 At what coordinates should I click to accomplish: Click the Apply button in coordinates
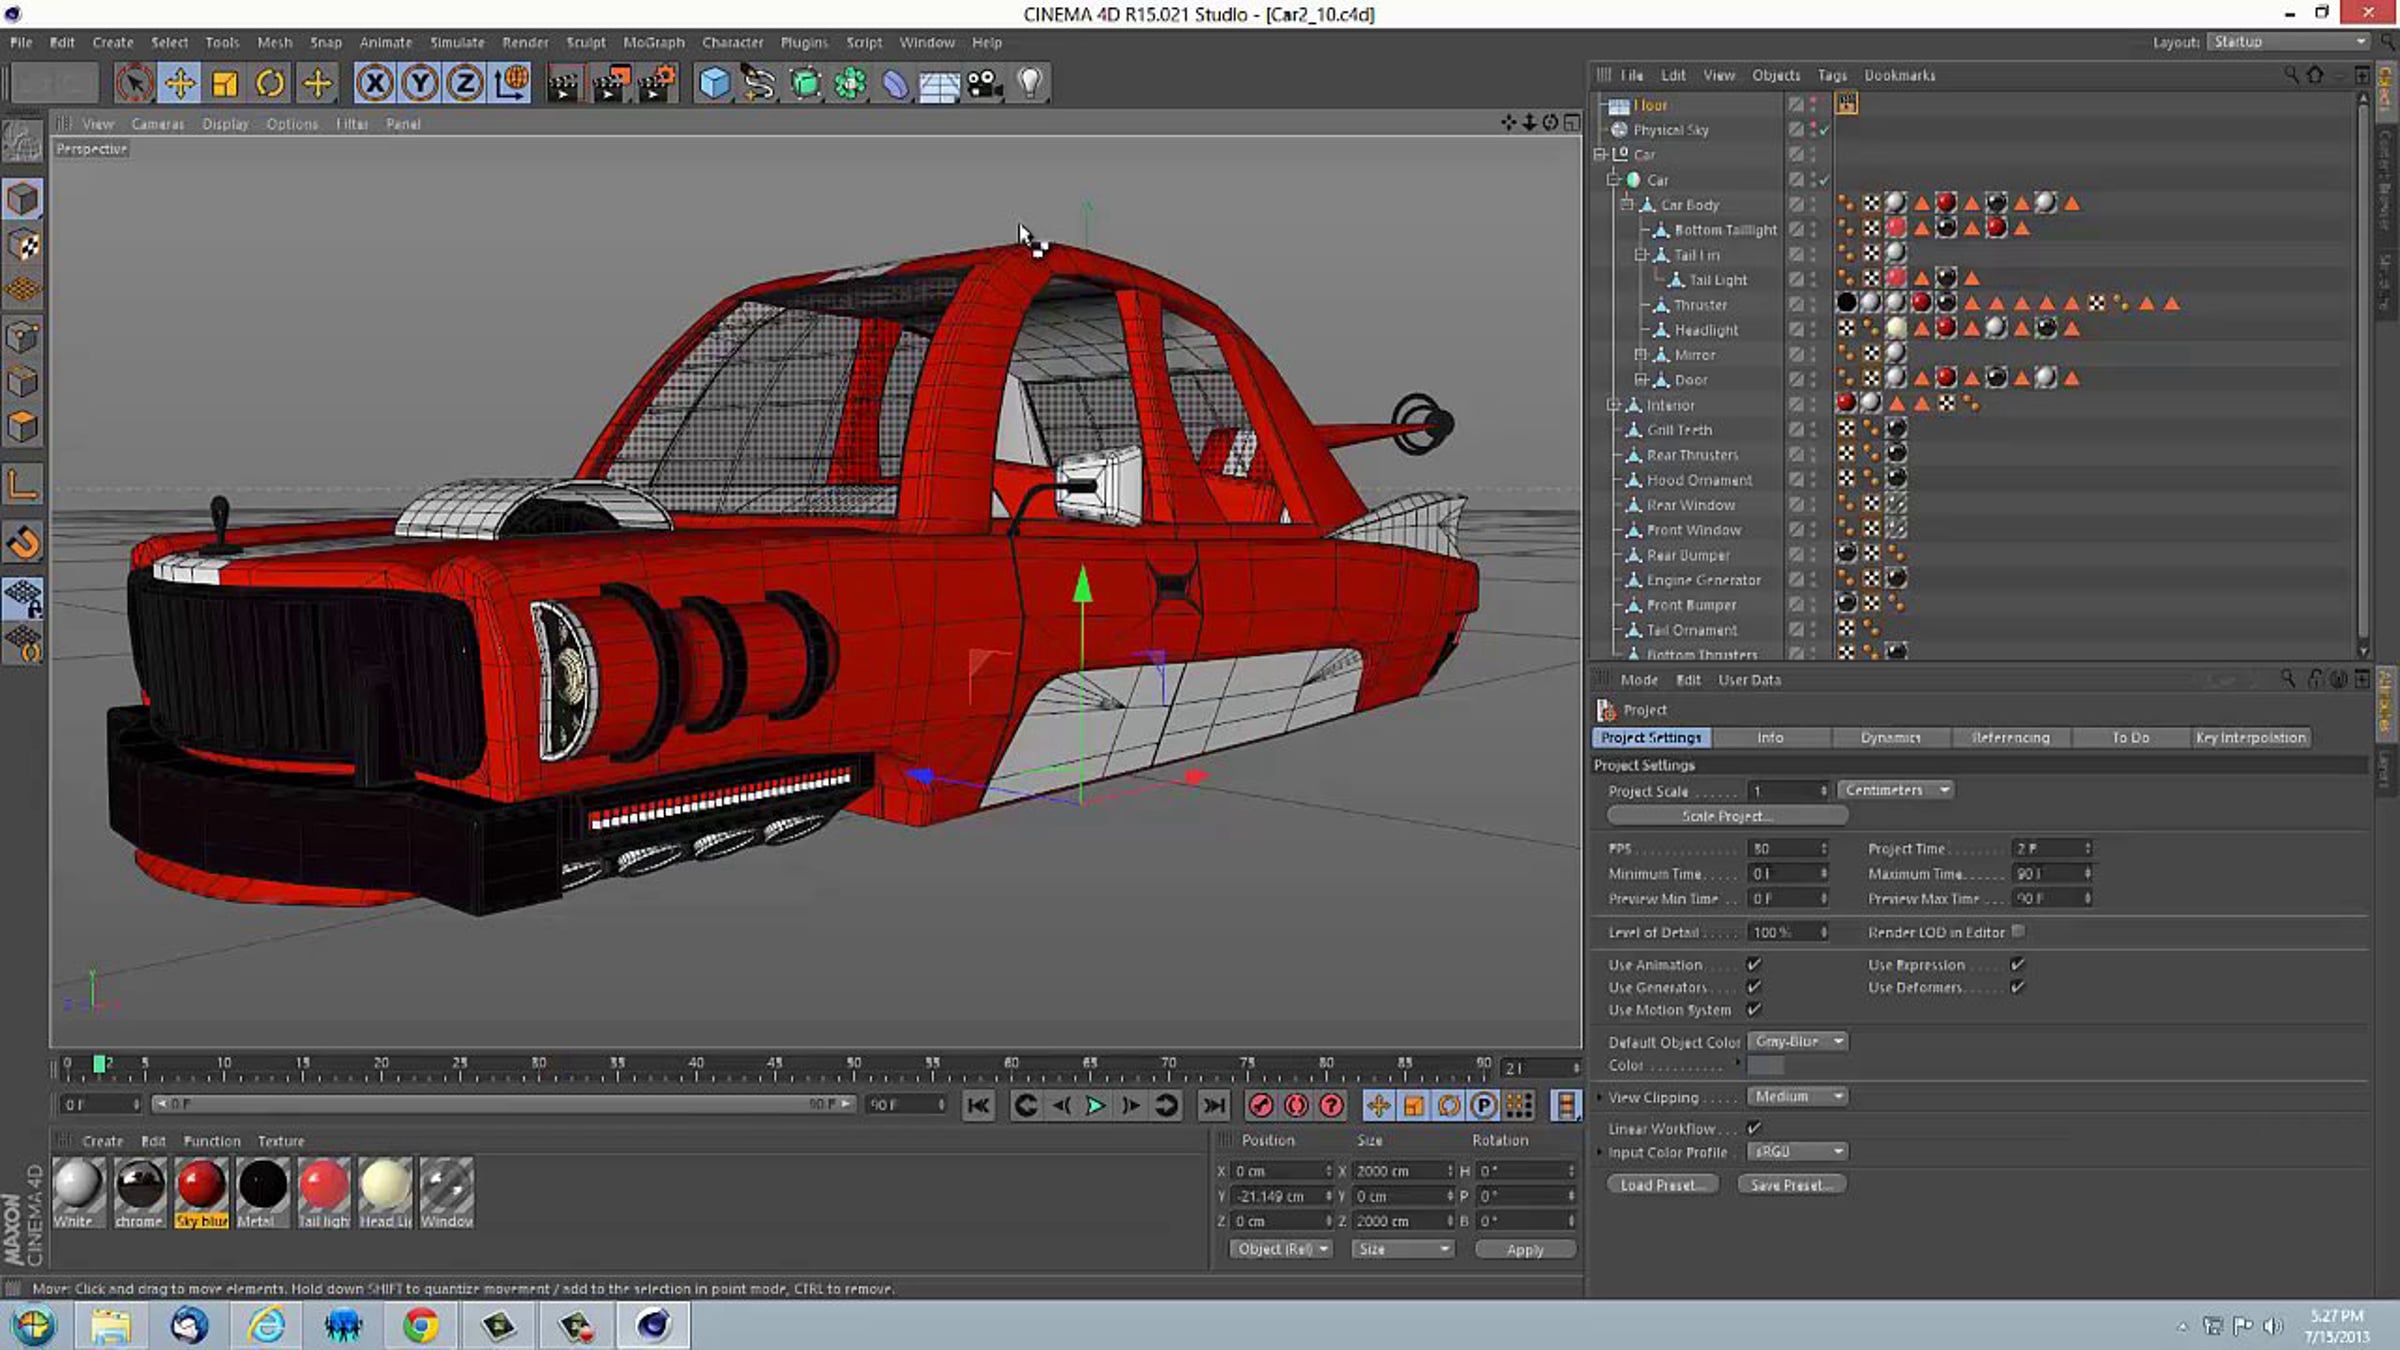click(1525, 1249)
